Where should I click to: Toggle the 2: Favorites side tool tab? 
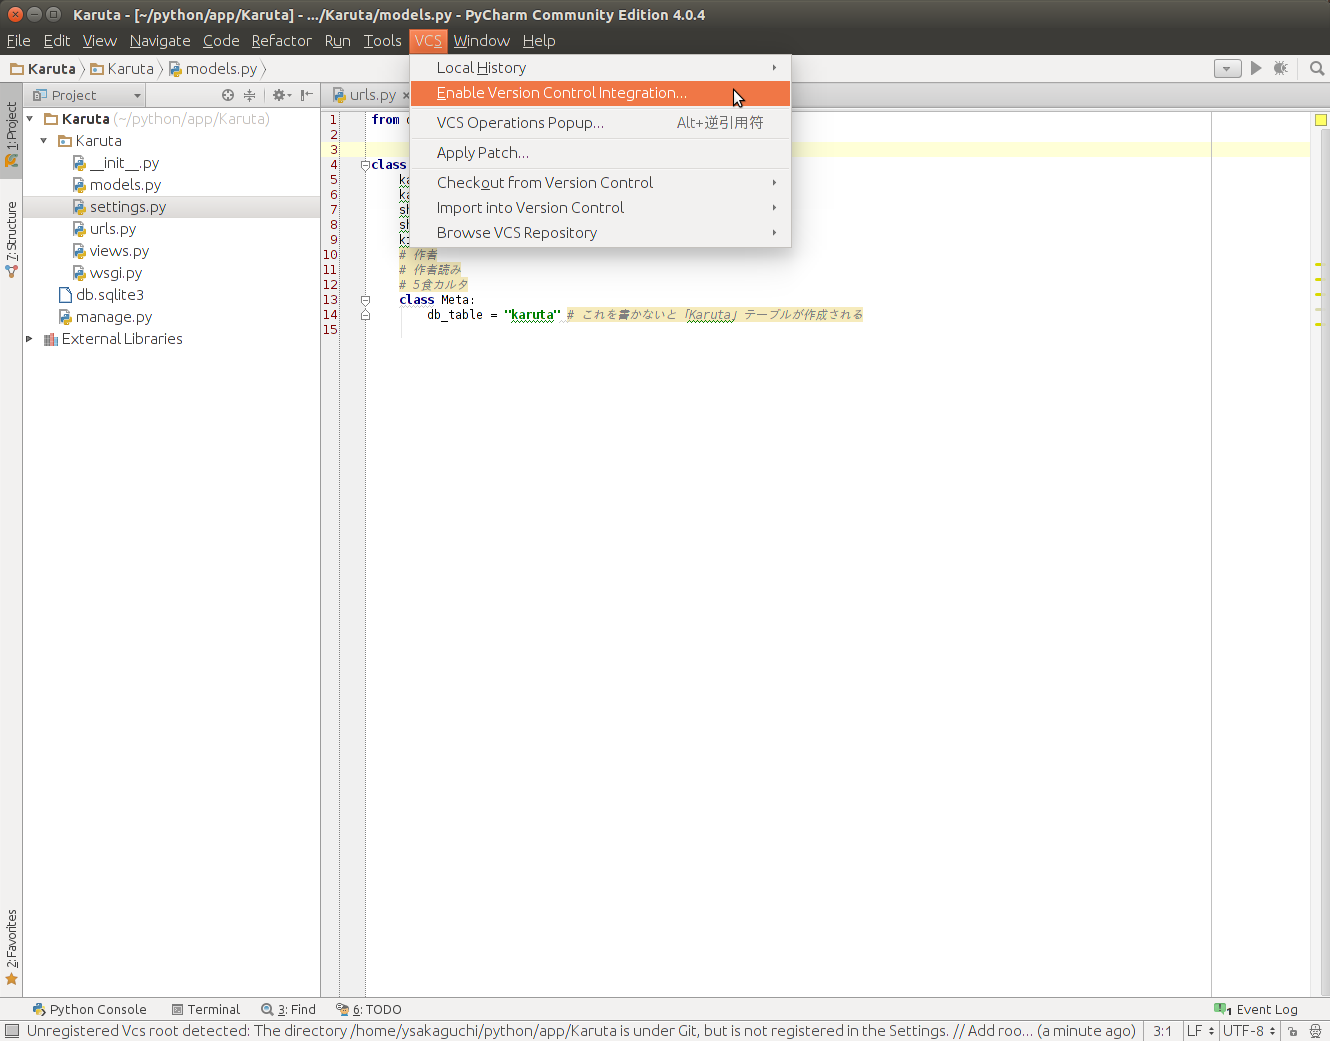click(11, 947)
